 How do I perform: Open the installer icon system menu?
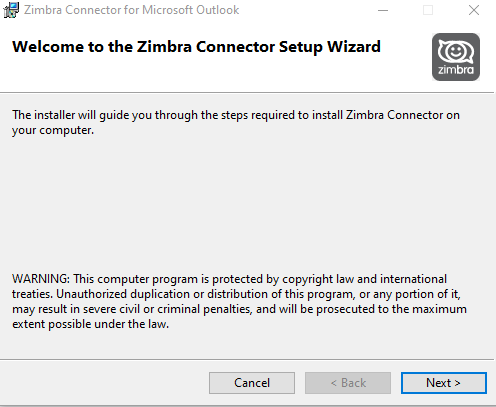tap(11, 10)
